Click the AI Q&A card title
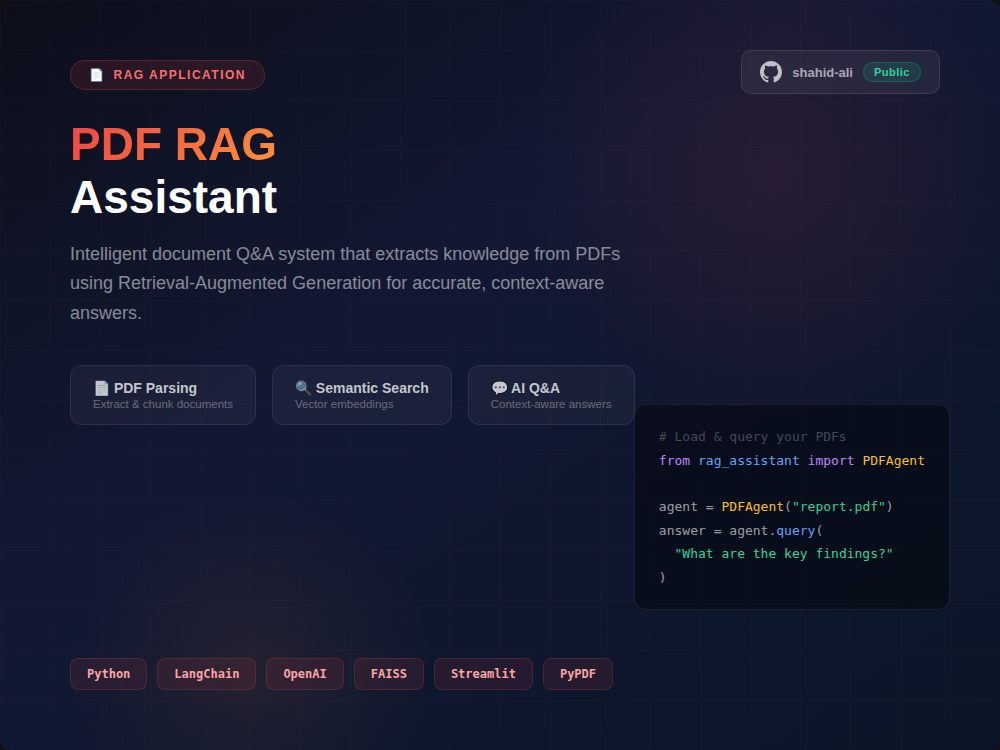Viewport: 1000px width, 750px height. click(535, 388)
